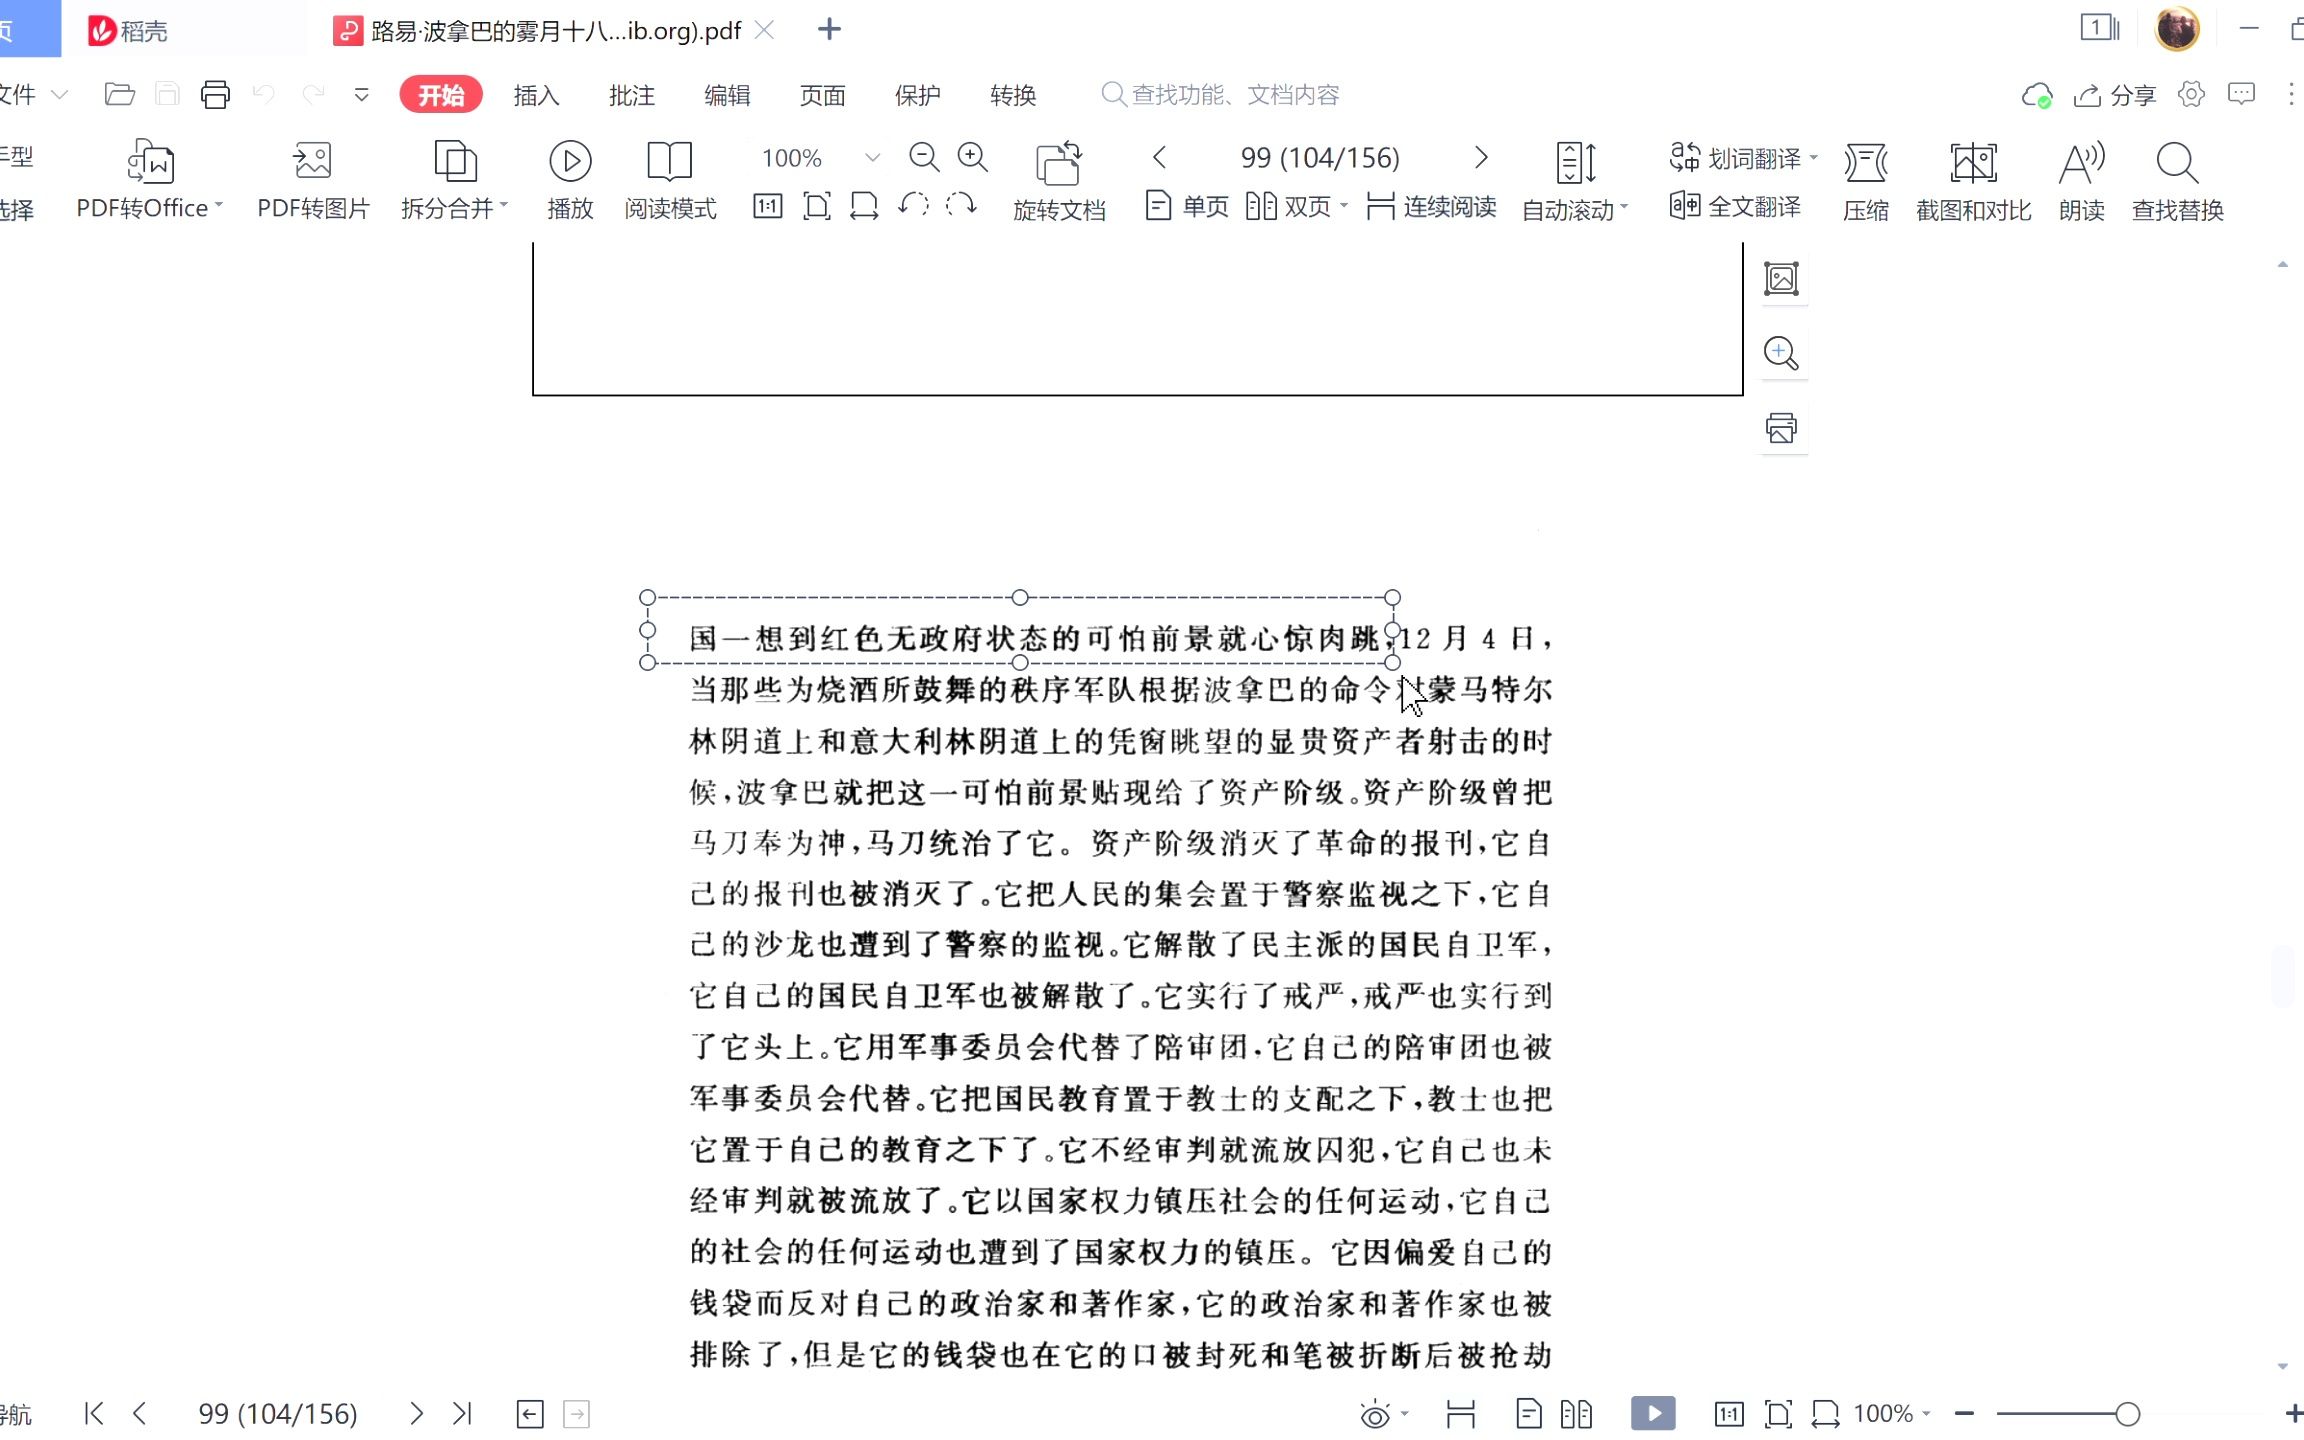Go to previous page in ribbon
The width and height of the screenshot is (2304, 1440).
point(1160,157)
